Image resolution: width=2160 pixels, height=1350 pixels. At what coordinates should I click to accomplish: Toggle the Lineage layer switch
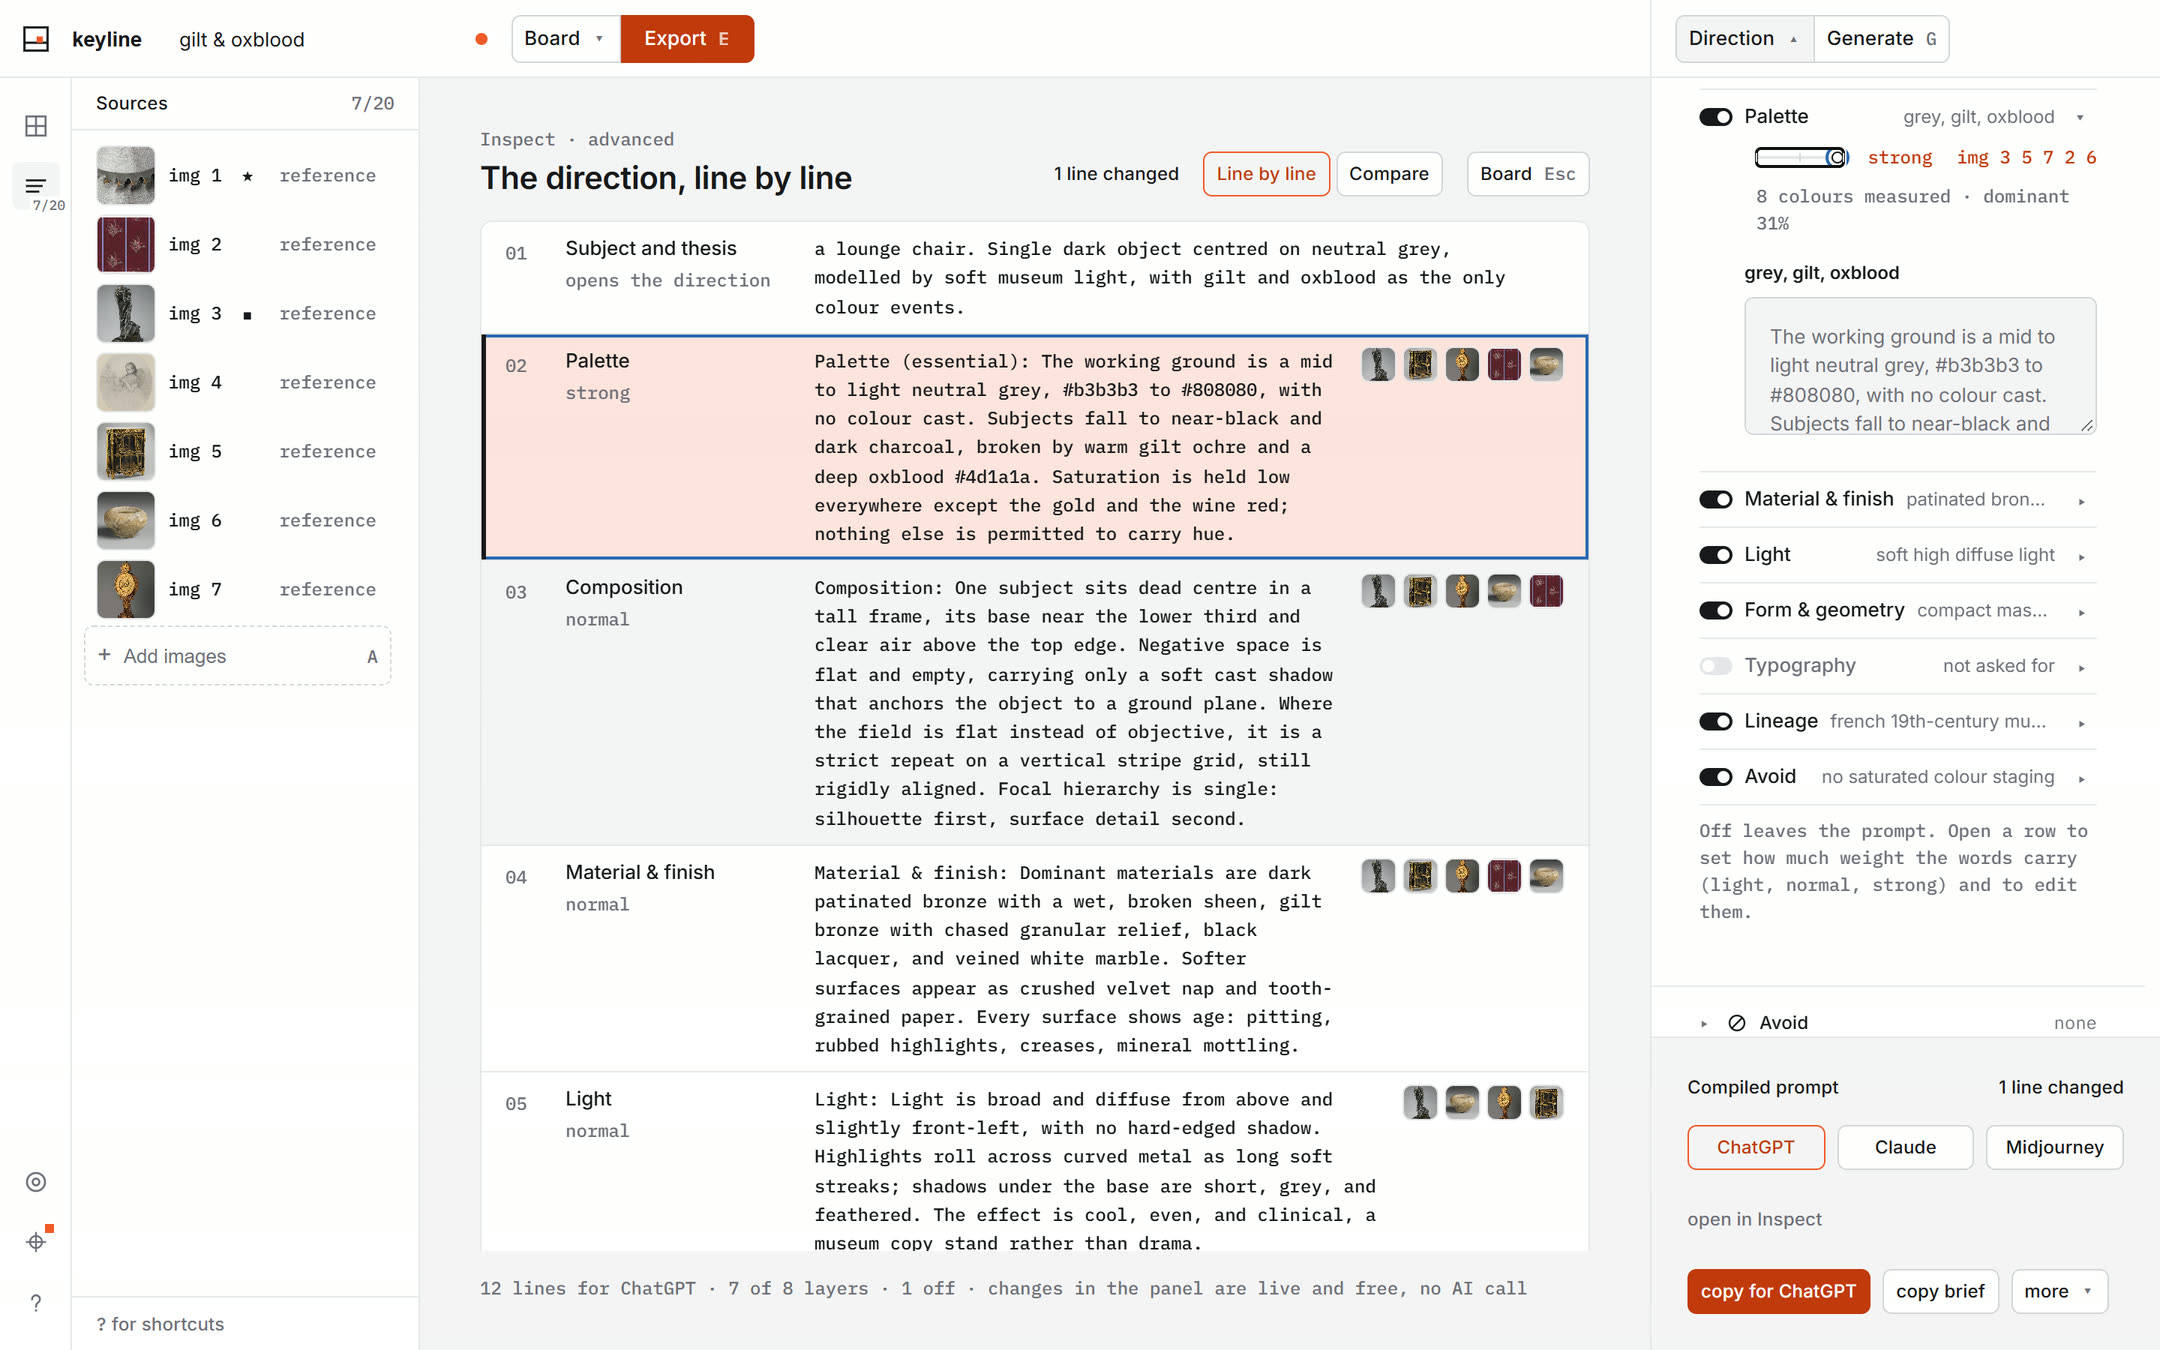pos(1716,721)
